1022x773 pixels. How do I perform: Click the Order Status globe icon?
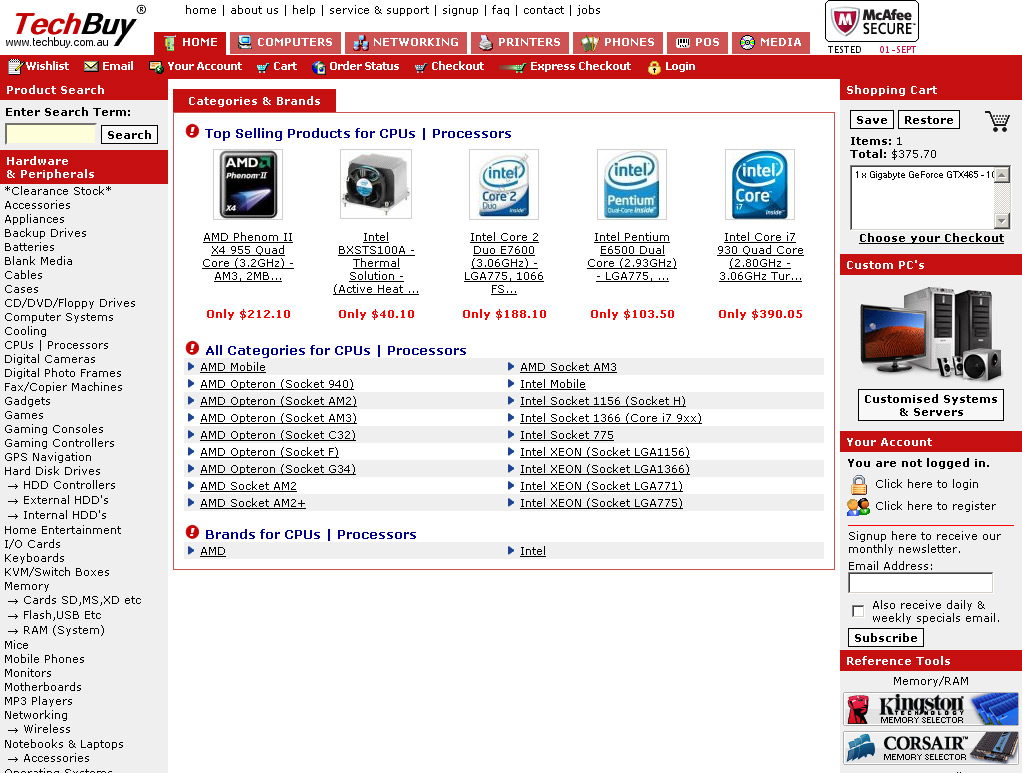click(x=318, y=67)
